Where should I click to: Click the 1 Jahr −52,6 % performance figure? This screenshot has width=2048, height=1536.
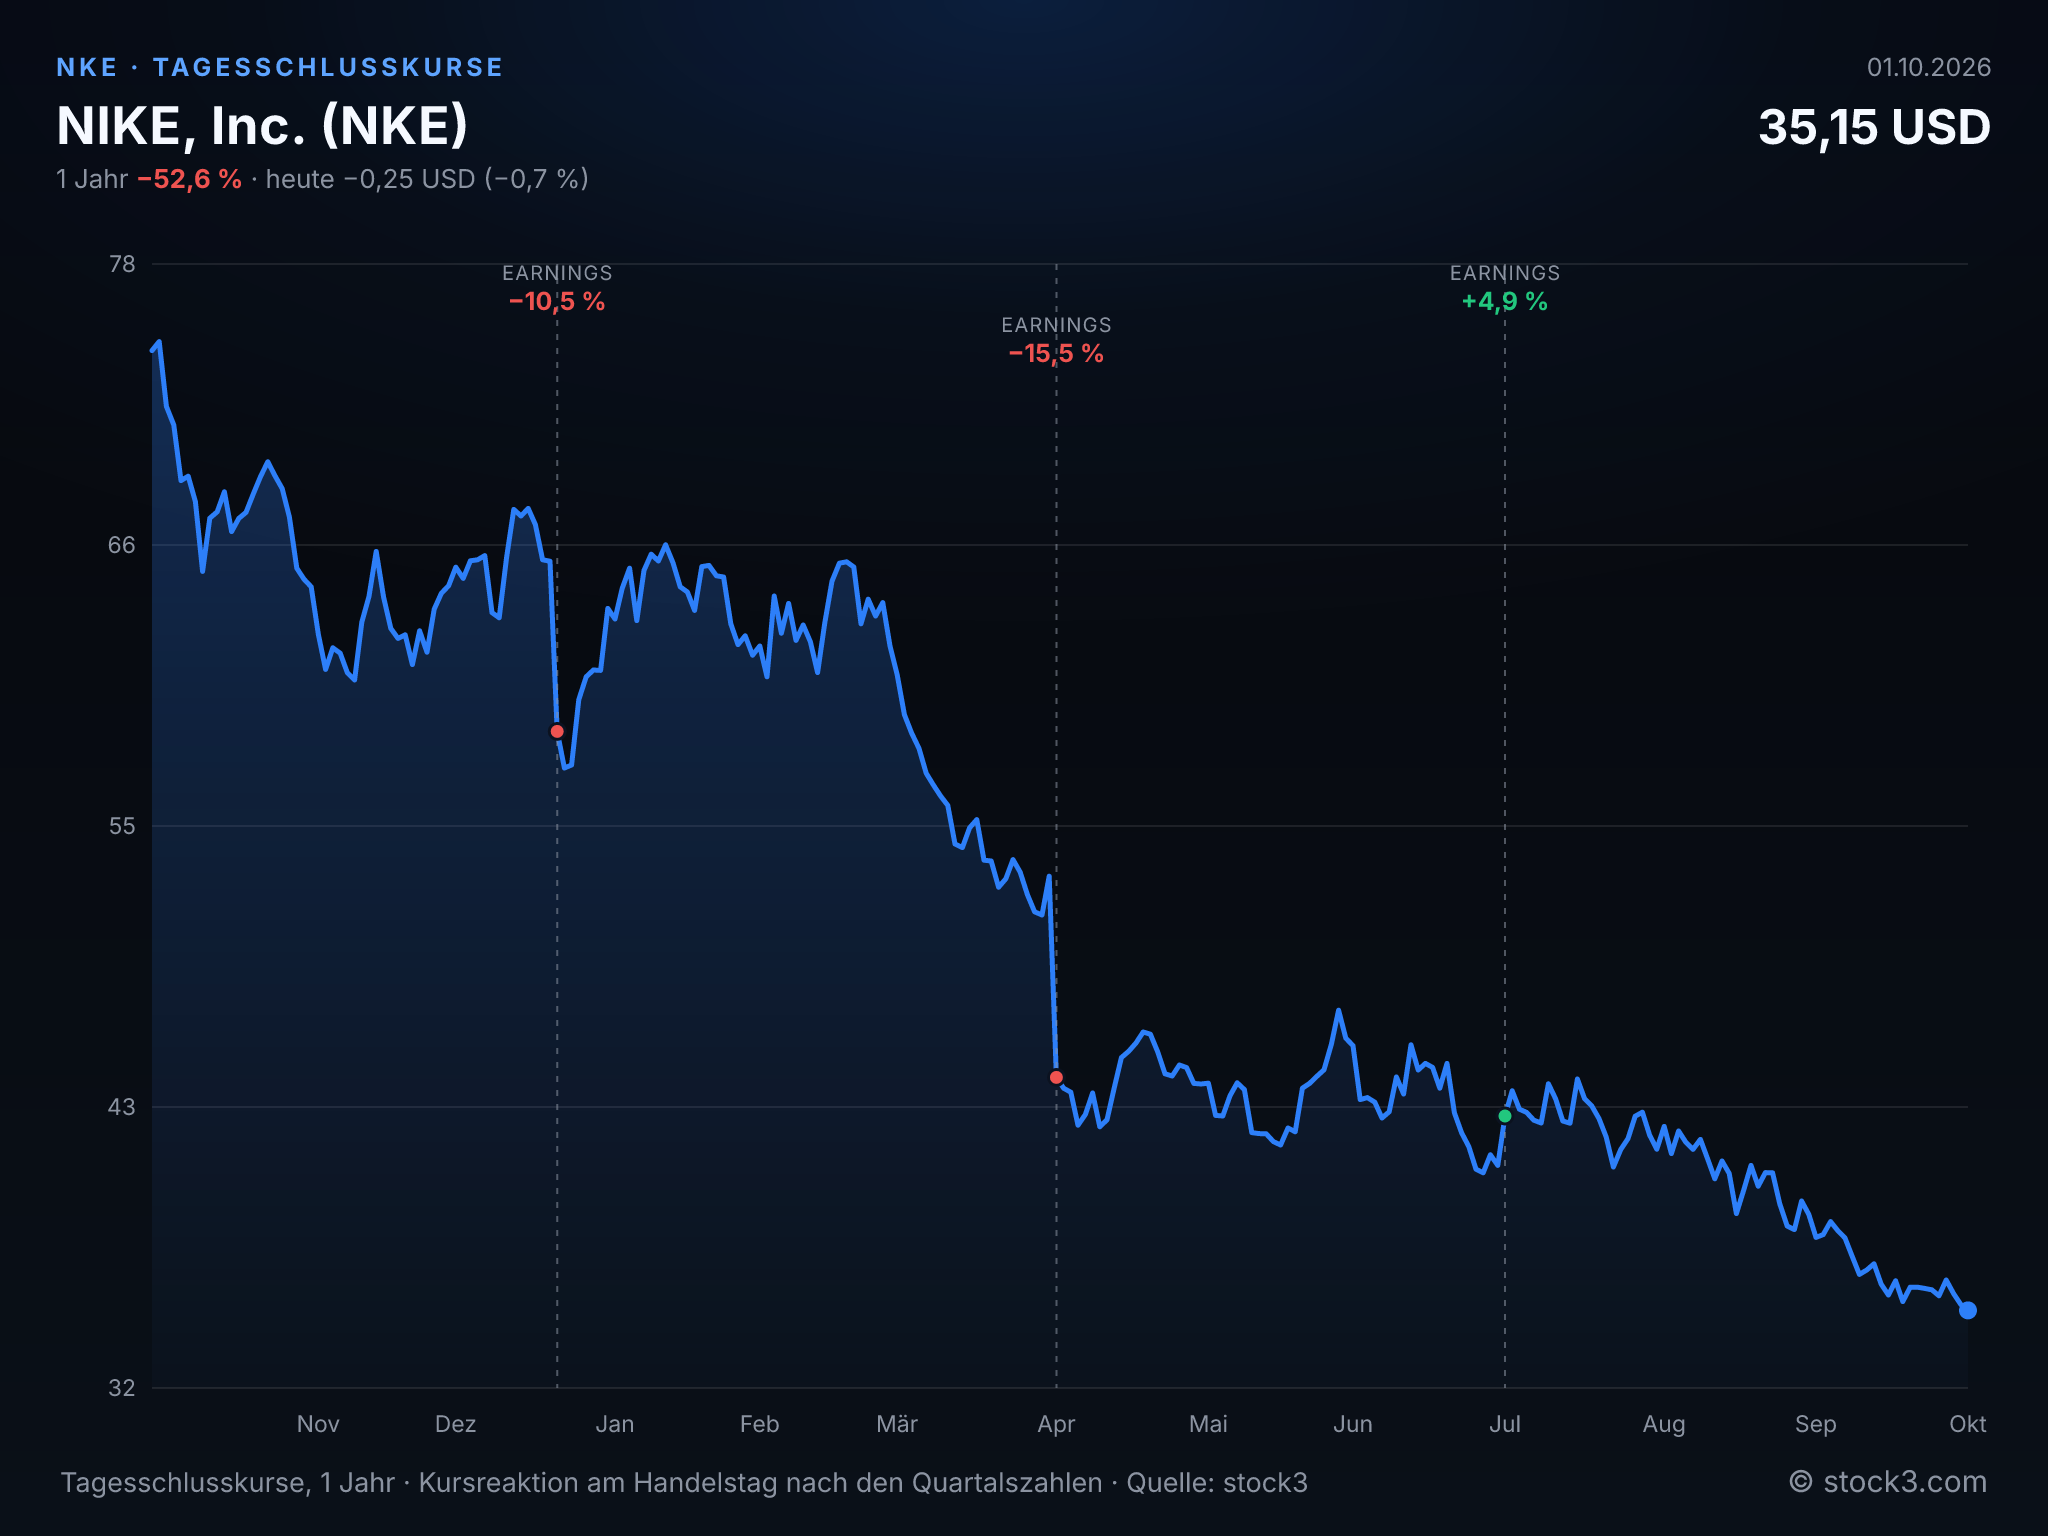(x=149, y=179)
